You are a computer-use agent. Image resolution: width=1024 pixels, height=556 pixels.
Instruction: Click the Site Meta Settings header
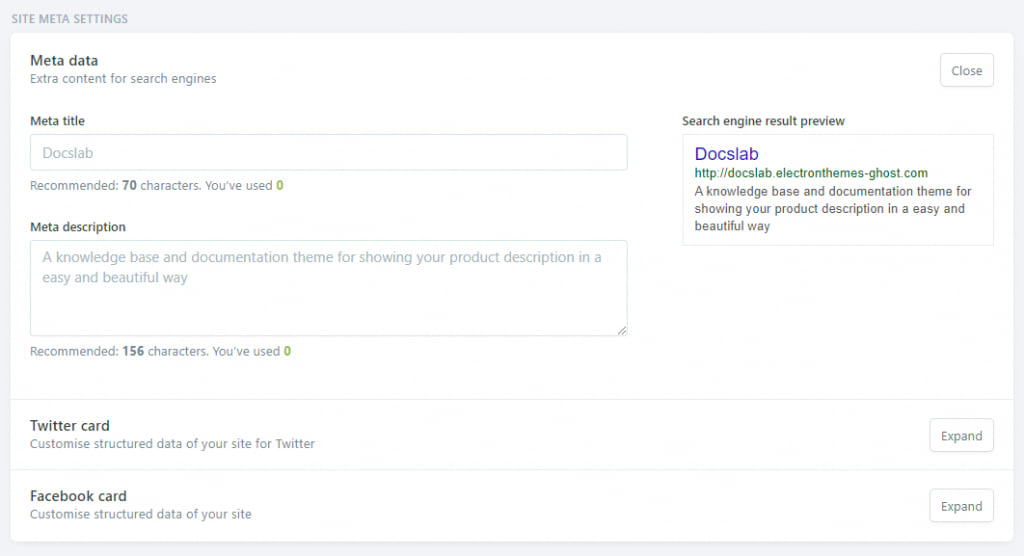coord(69,19)
